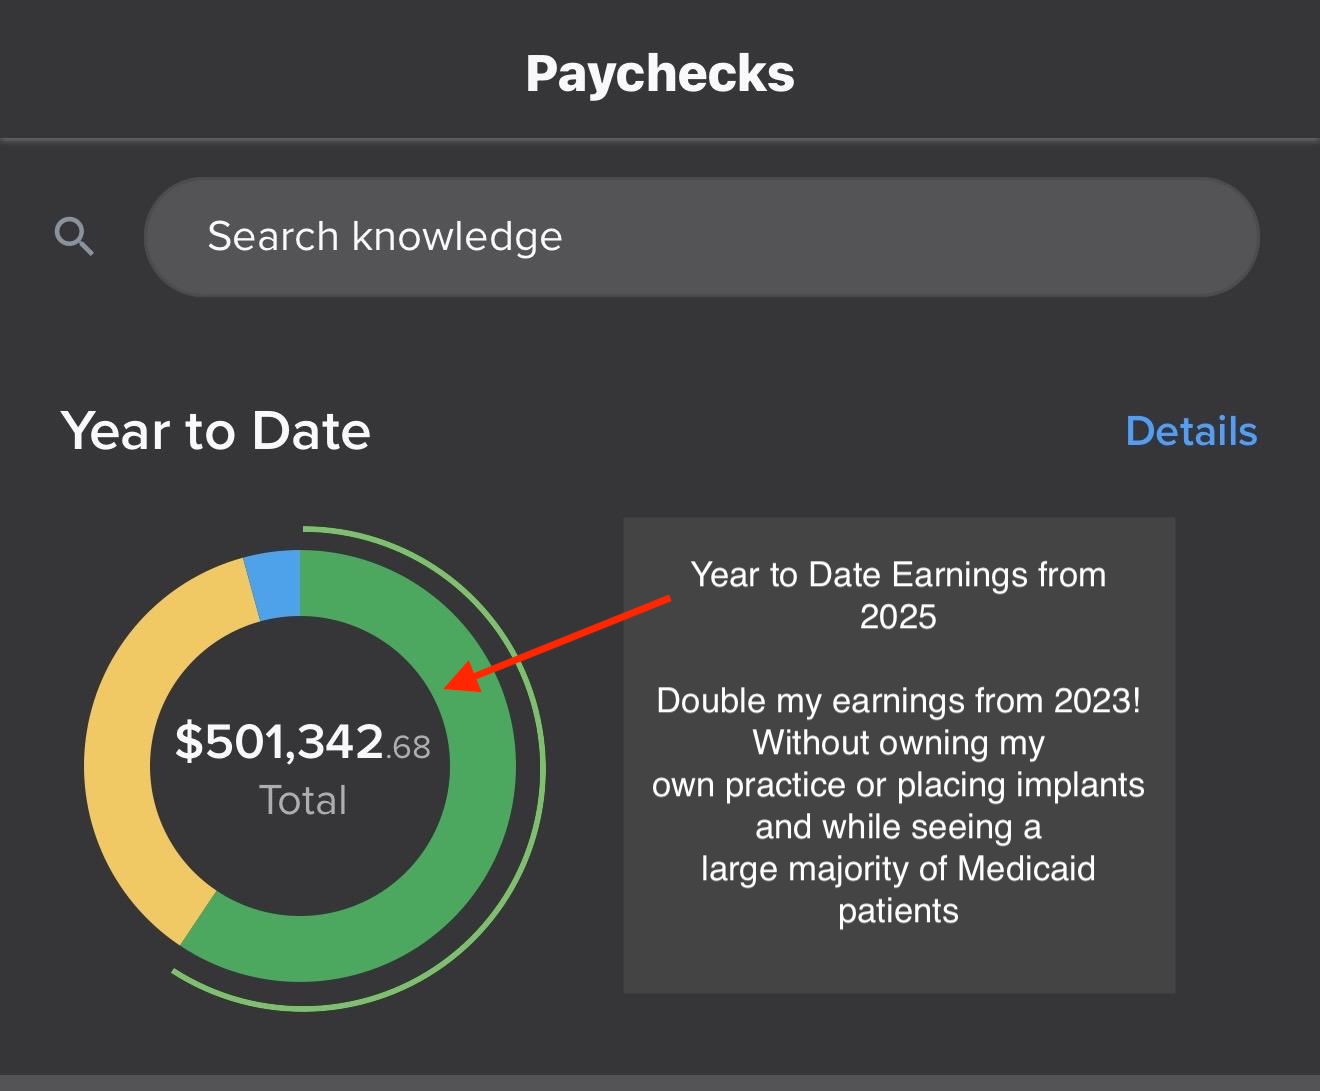Click the Total label under the amount
This screenshot has width=1320, height=1091.
tap(303, 800)
